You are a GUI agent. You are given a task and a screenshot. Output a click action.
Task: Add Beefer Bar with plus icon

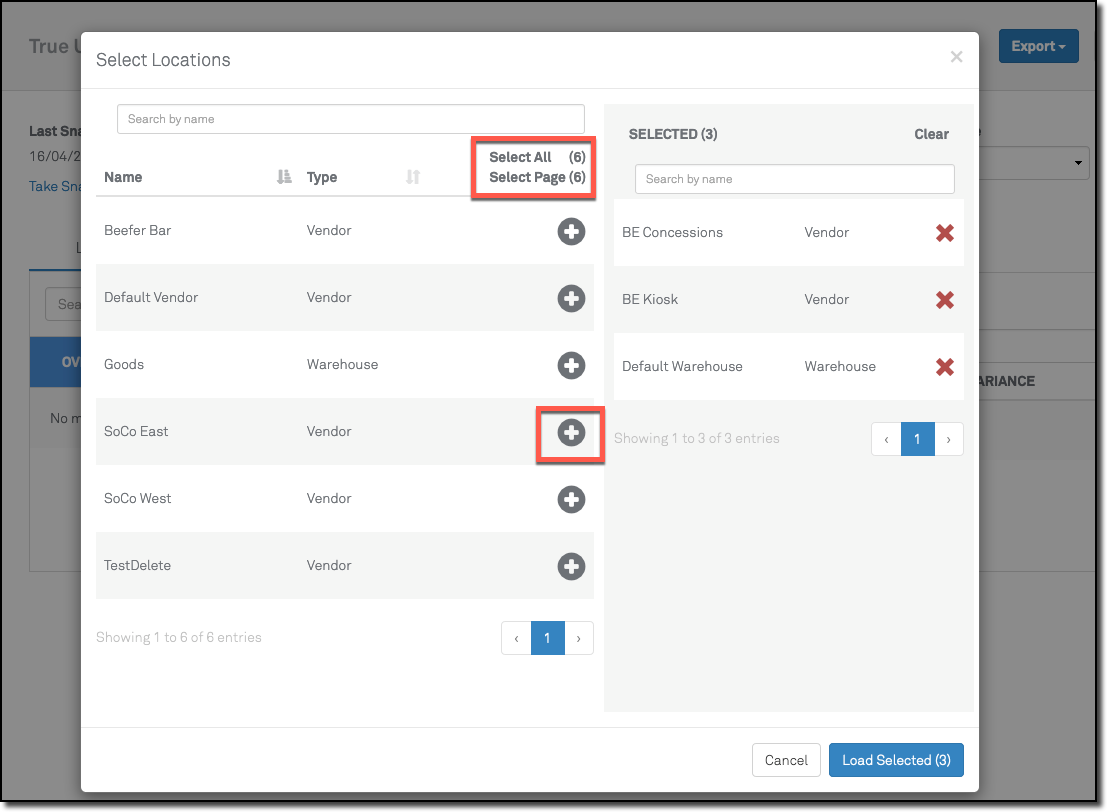(x=571, y=231)
